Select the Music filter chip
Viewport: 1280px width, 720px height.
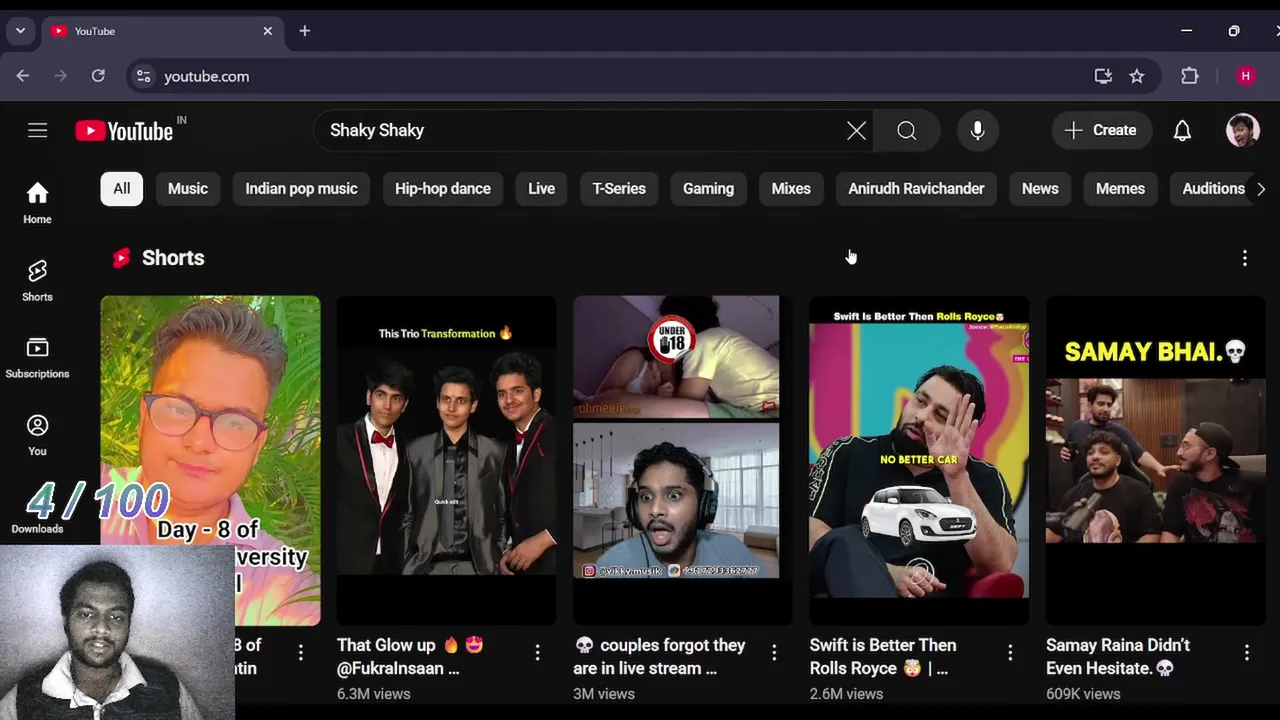point(188,188)
